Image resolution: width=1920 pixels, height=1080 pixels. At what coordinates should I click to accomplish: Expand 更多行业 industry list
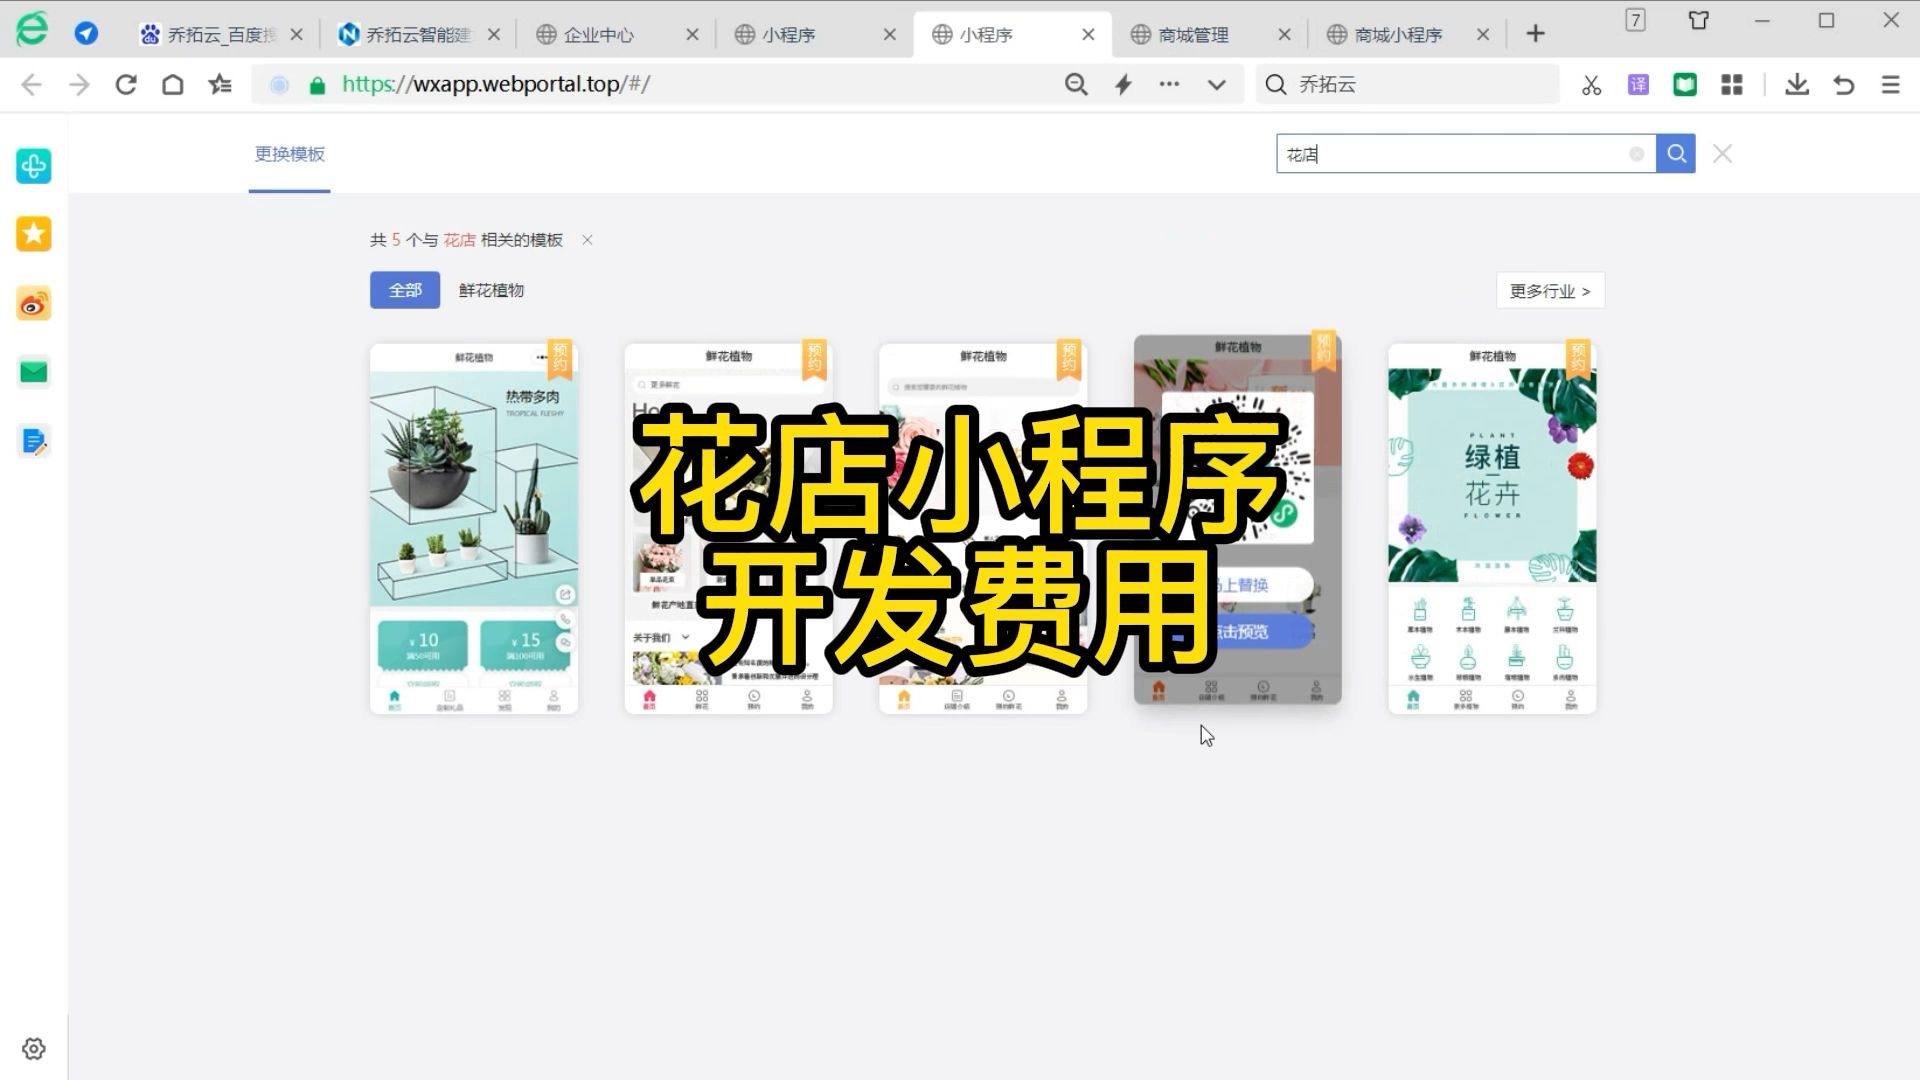(1549, 291)
